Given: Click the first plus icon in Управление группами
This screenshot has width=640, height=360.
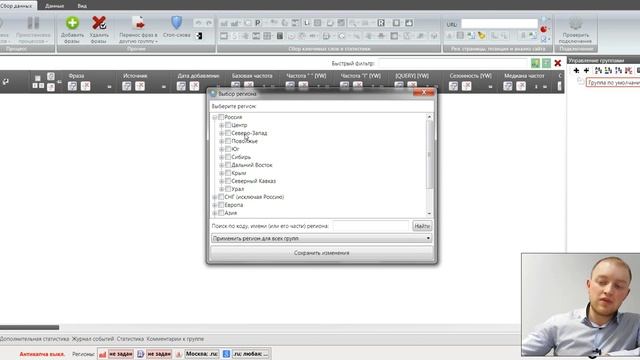Looking at the screenshot, I should point(576,71).
